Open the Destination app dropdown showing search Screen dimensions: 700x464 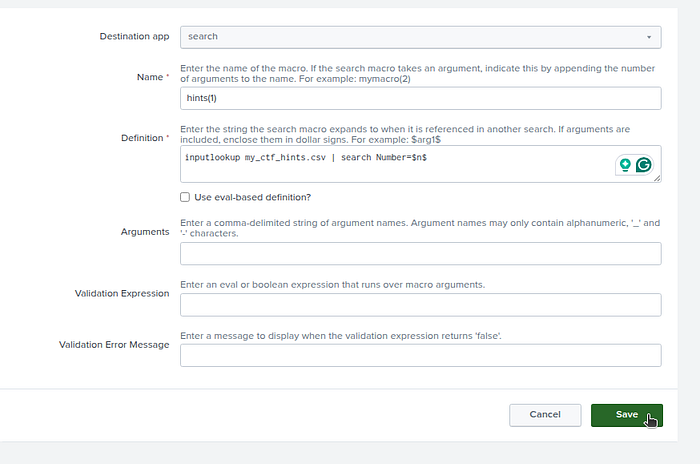pyautogui.click(x=421, y=37)
